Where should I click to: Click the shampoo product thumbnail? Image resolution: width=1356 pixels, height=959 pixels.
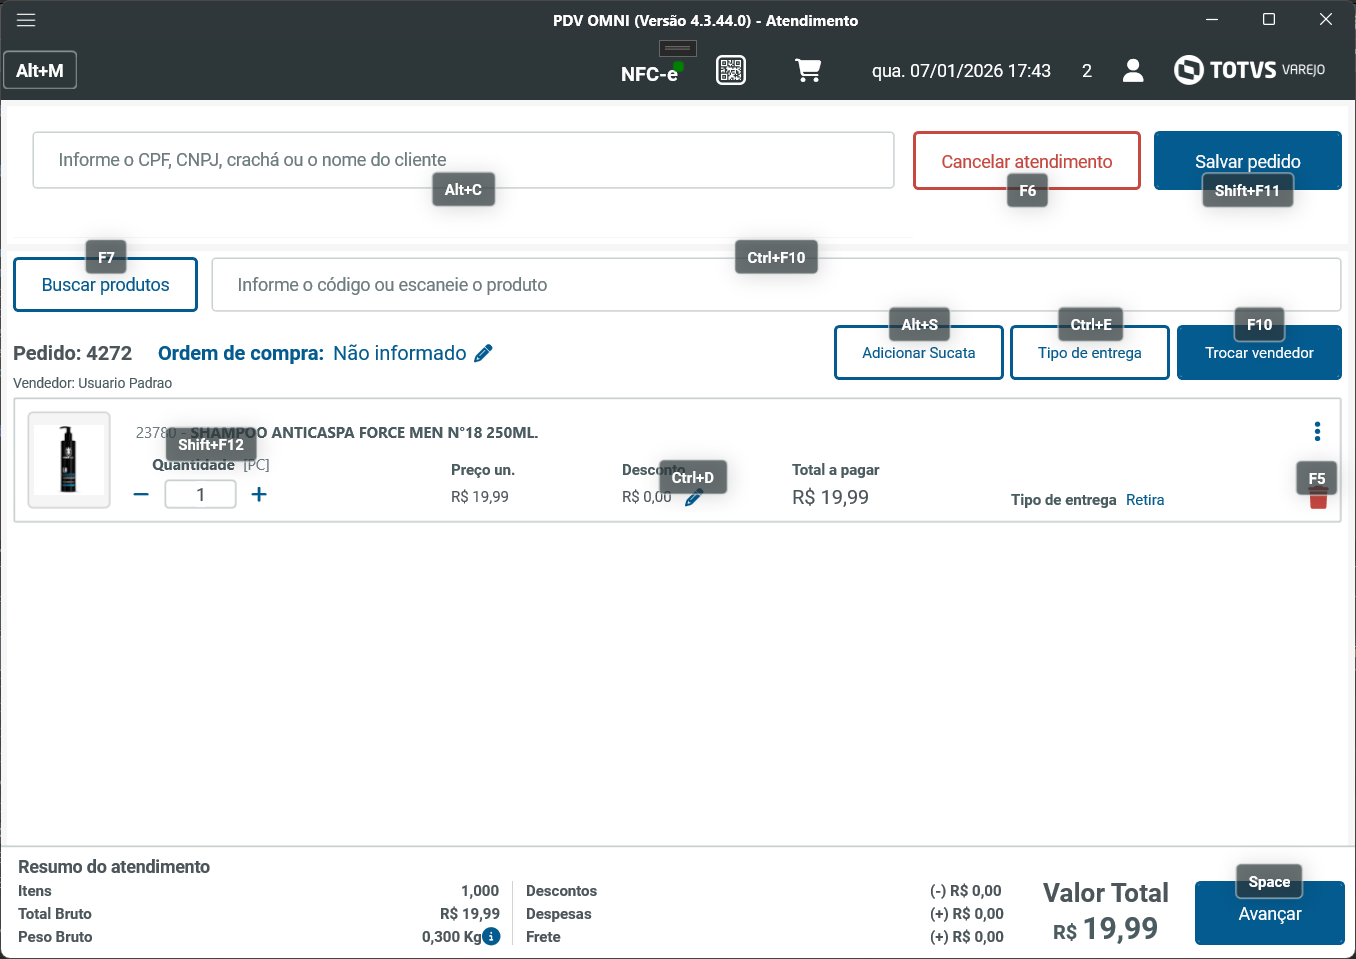click(69, 460)
